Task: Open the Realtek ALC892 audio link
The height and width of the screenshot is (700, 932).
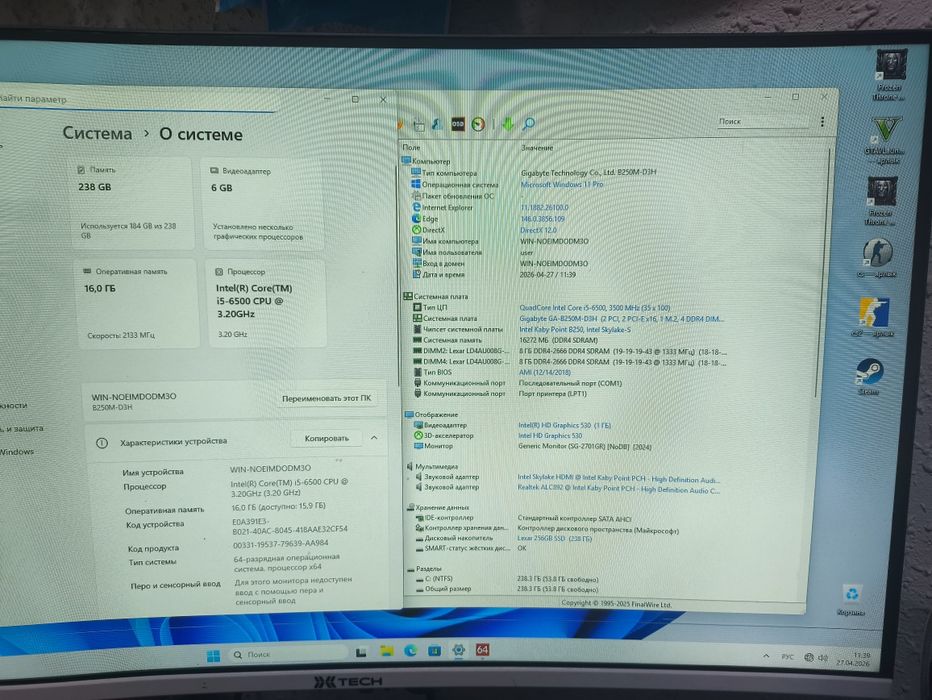Action: (x=618, y=490)
